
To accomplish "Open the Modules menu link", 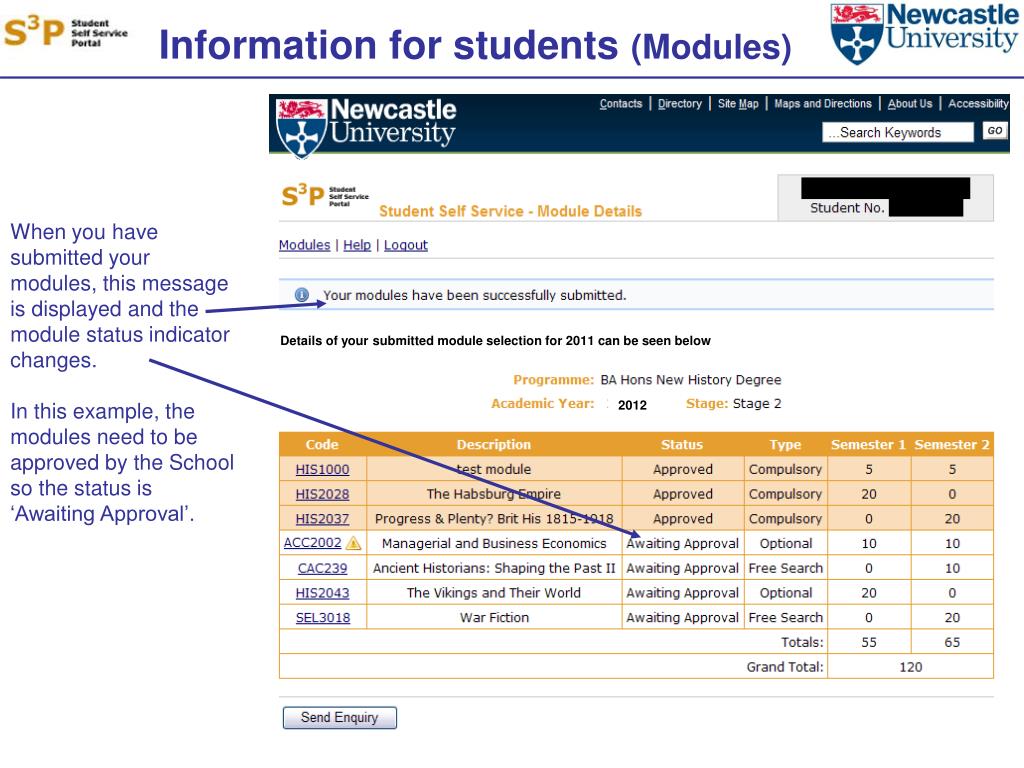I will coord(304,245).
